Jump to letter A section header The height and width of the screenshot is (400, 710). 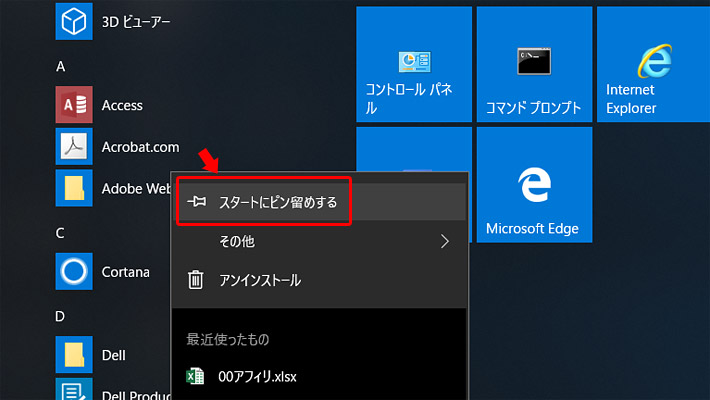61,67
